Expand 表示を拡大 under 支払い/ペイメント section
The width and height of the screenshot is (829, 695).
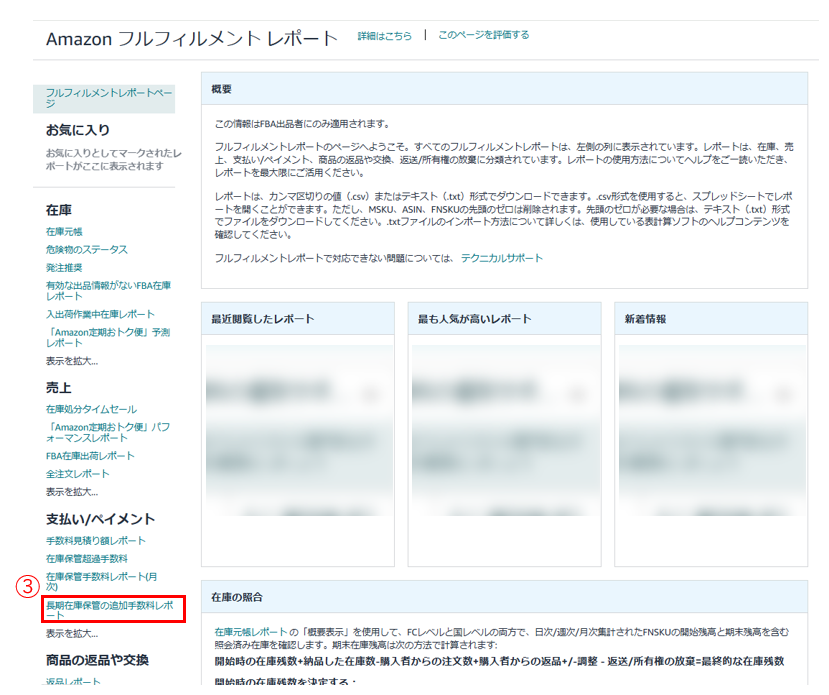[x=72, y=633]
